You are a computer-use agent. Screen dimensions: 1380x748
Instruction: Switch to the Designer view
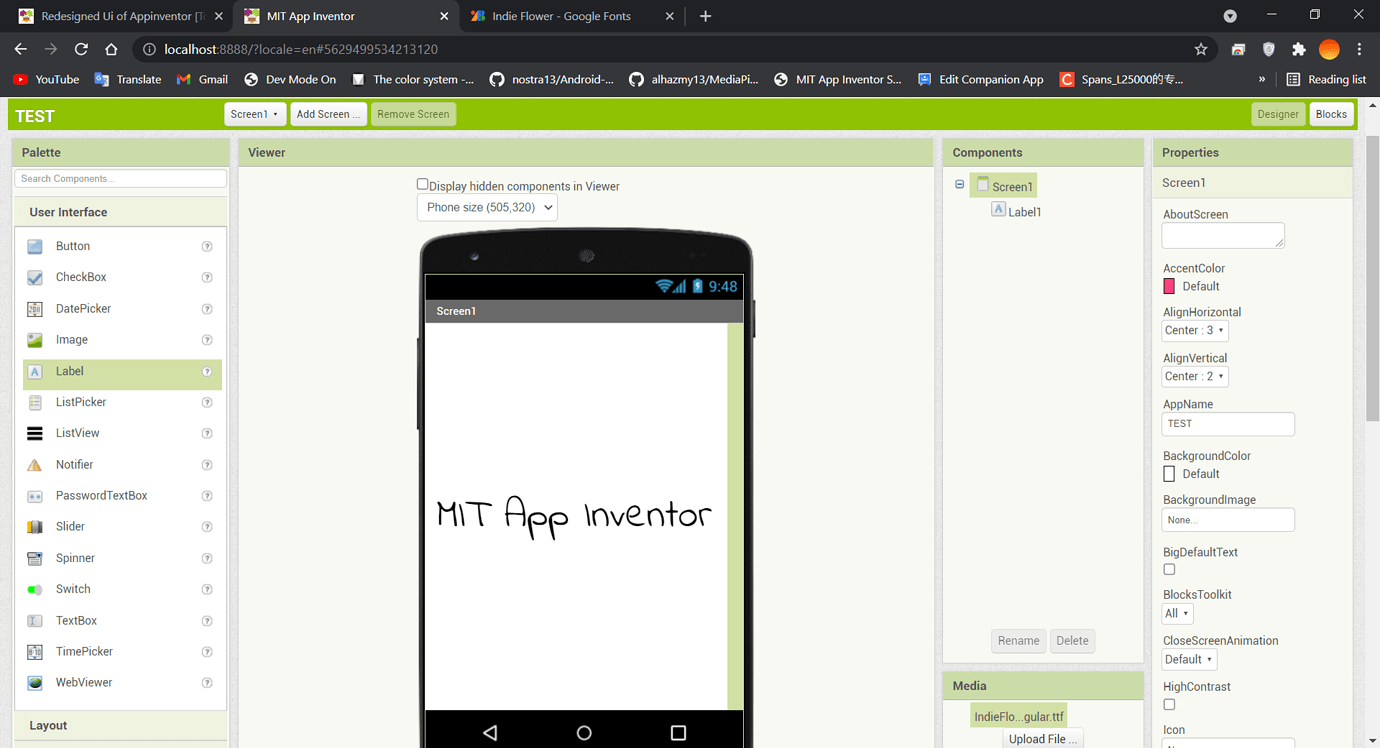click(1278, 114)
